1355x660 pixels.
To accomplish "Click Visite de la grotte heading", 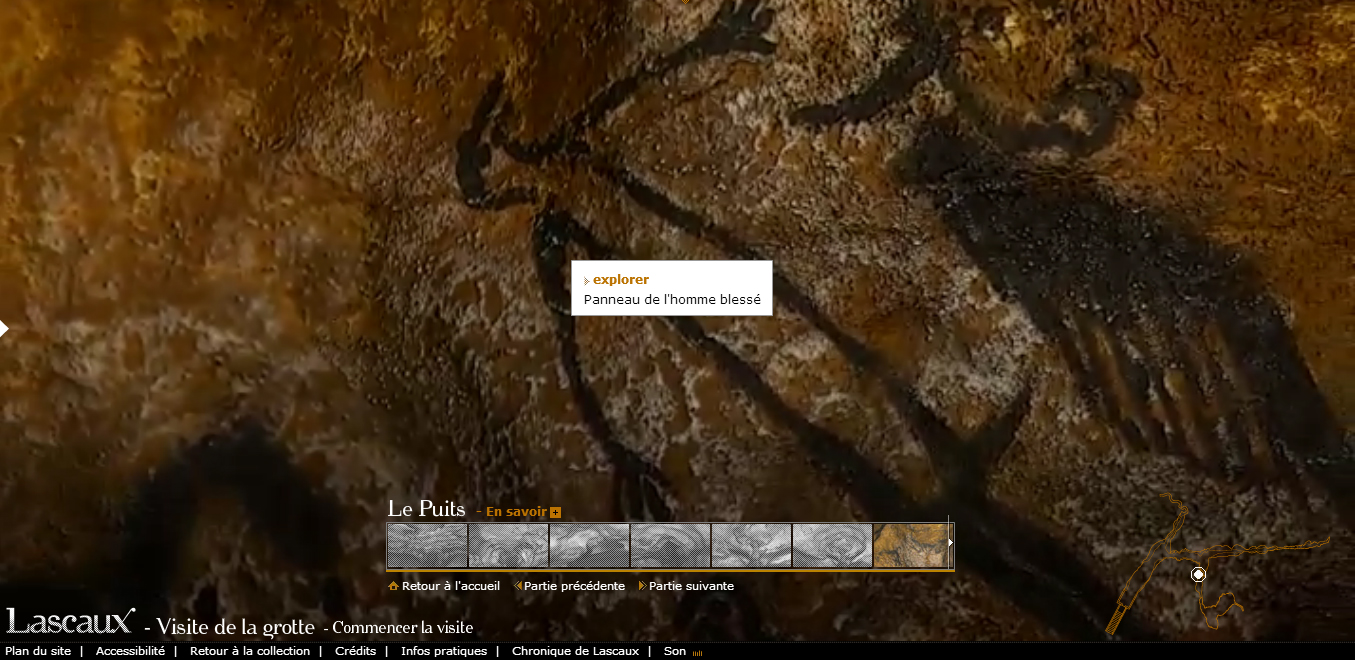I will point(236,627).
